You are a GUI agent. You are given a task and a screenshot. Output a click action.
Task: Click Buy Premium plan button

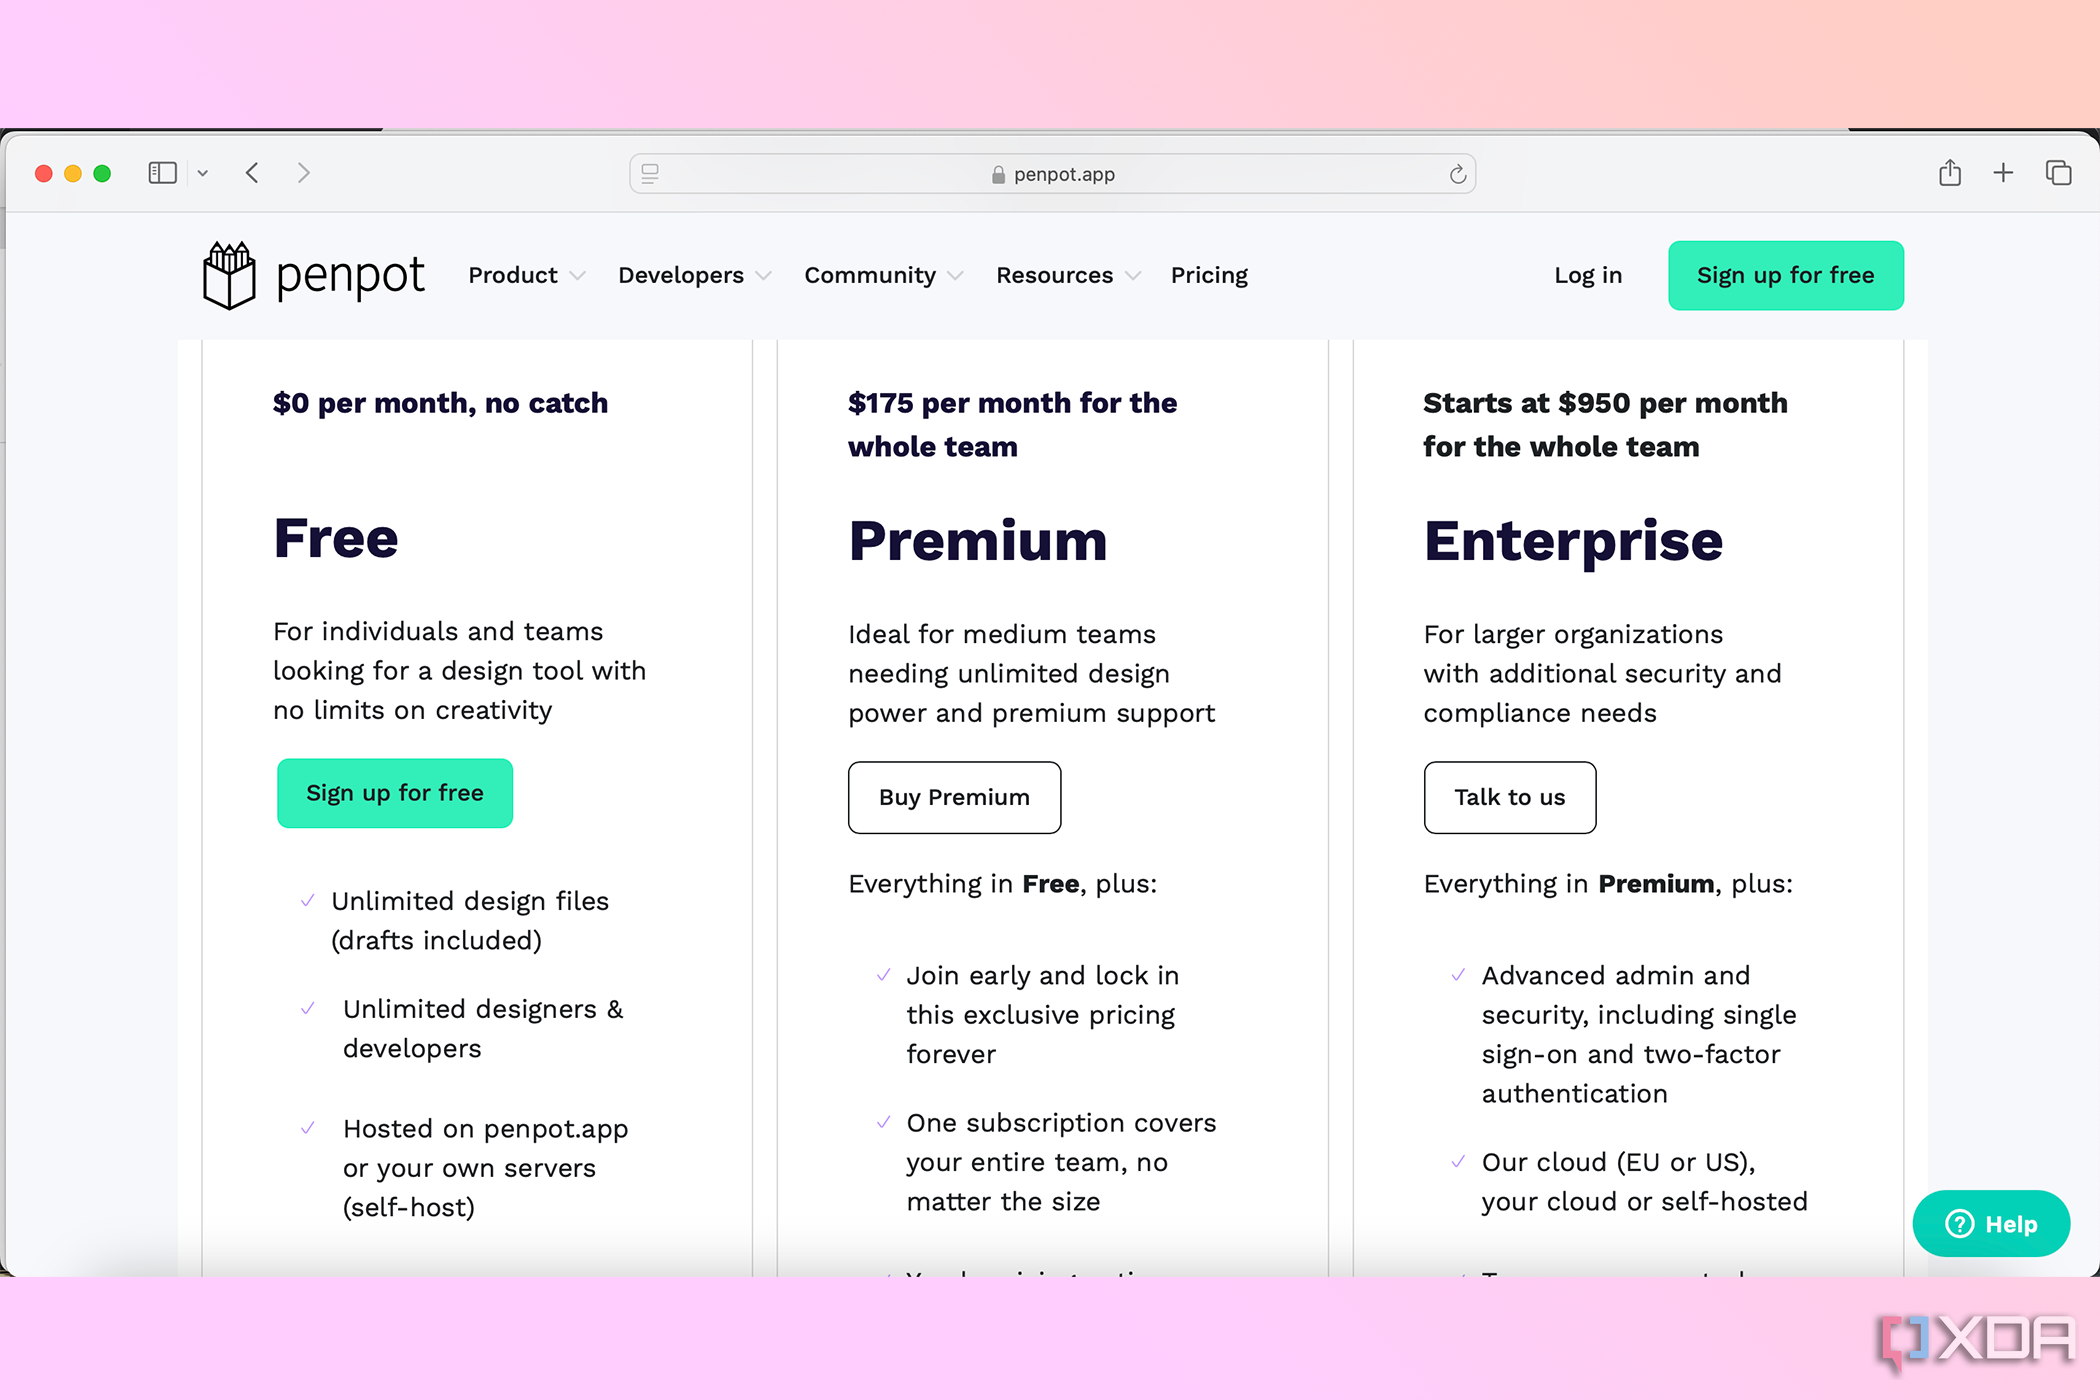953,797
